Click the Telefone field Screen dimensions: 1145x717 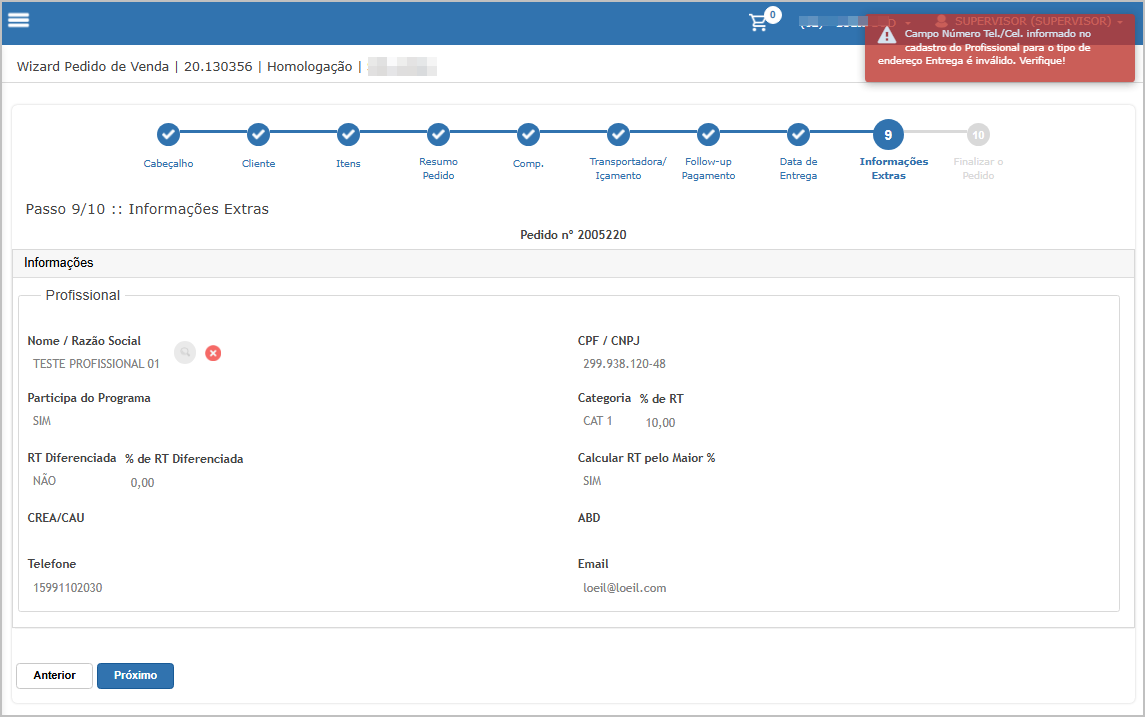(x=68, y=588)
